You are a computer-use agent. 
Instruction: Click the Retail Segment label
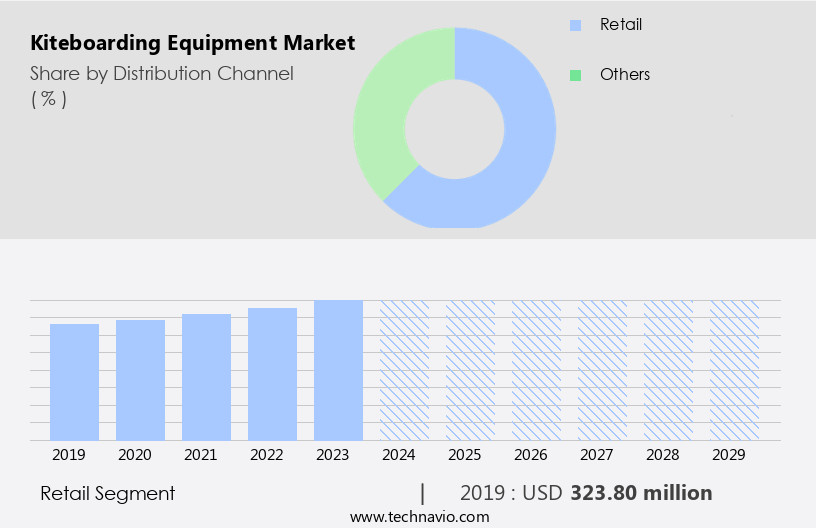[x=108, y=493]
